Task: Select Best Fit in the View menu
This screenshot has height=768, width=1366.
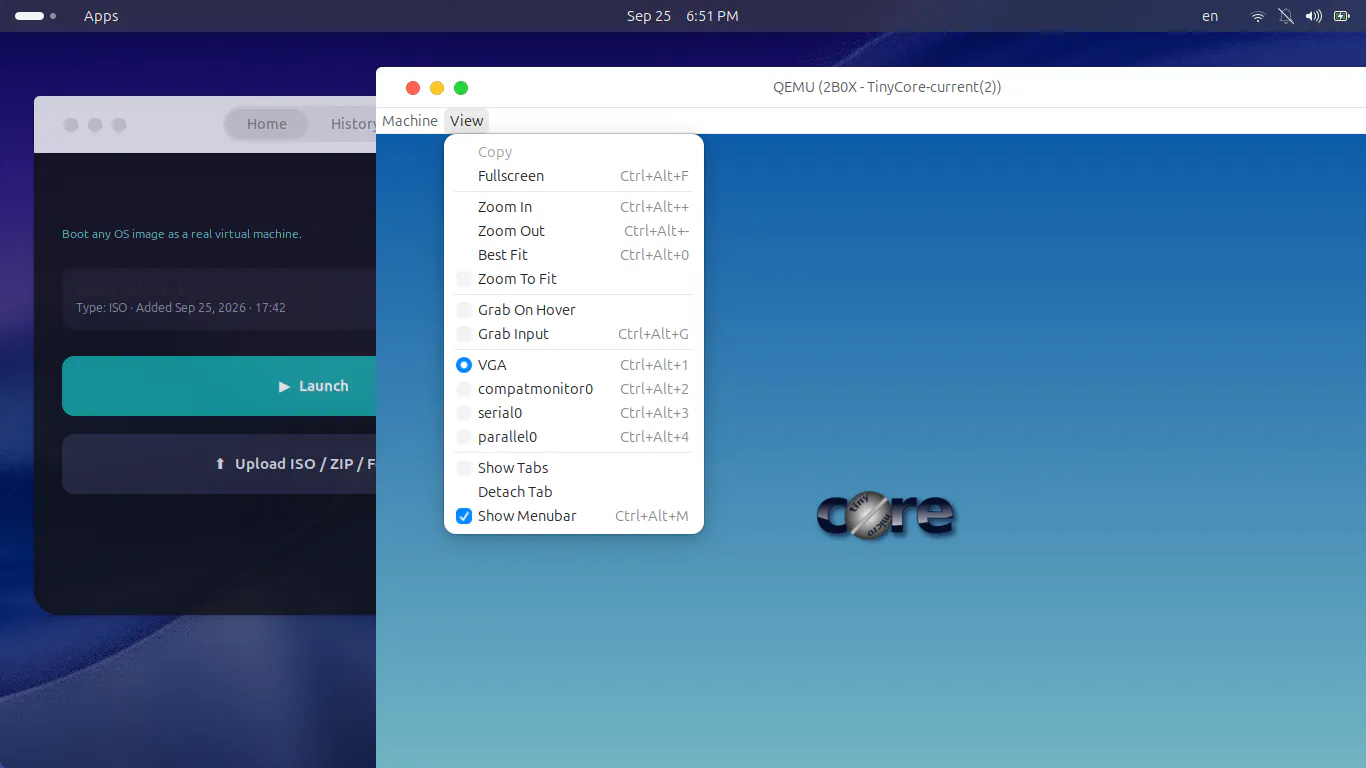Action: coord(574,255)
